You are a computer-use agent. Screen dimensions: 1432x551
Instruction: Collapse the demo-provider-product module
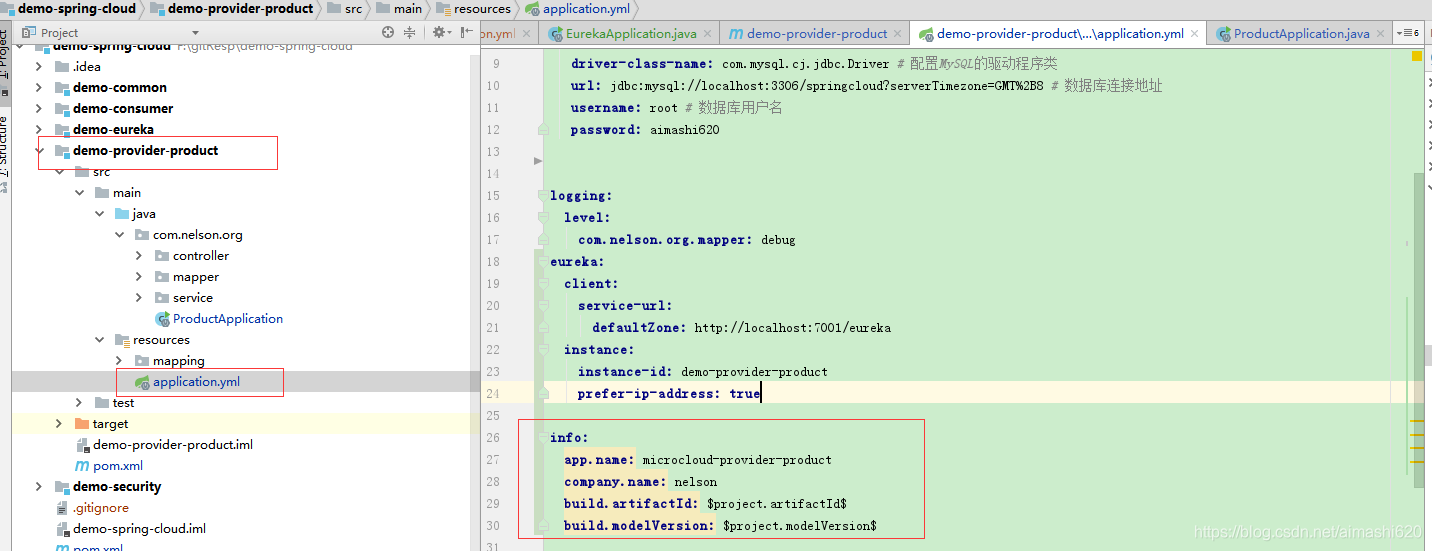39,151
